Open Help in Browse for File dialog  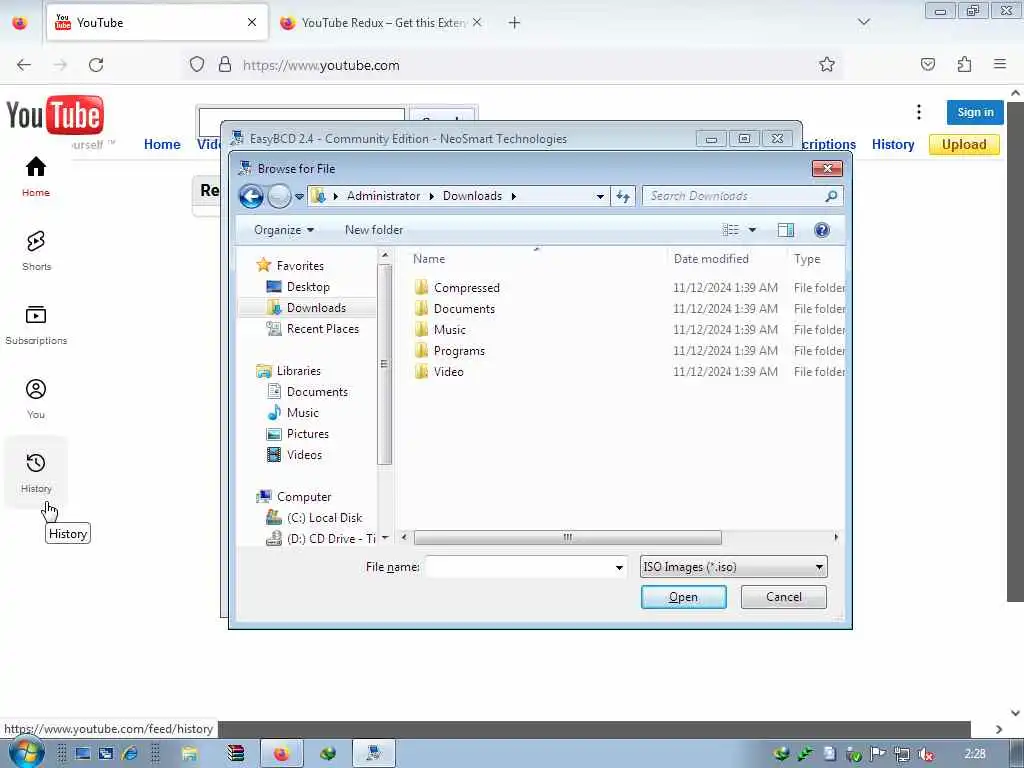point(822,230)
